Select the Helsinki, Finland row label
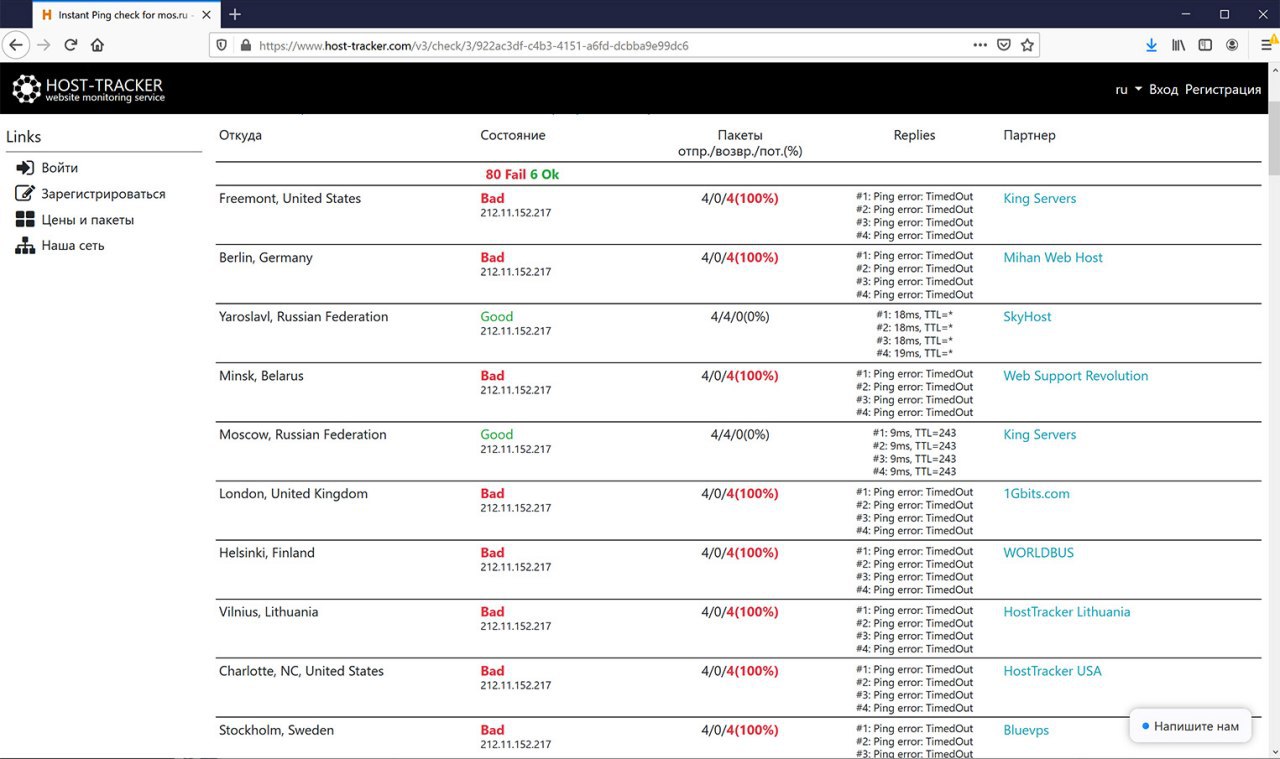Viewport: 1280px width, 759px height. [x=267, y=552]
